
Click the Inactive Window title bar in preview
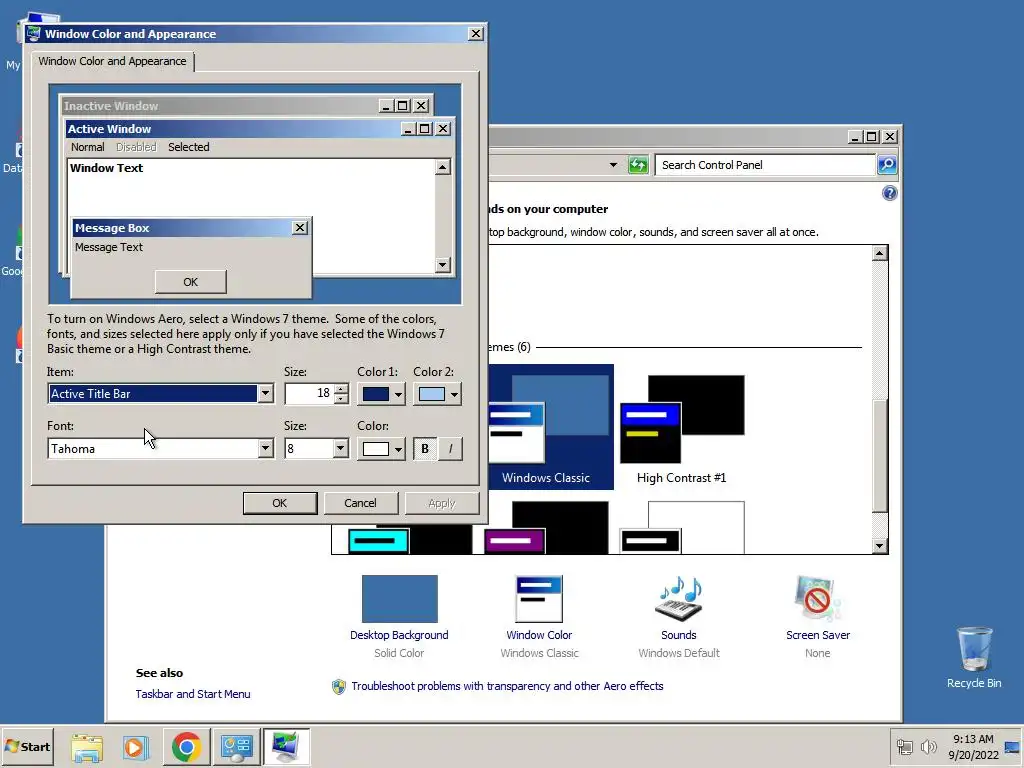[x=221, y=106]
